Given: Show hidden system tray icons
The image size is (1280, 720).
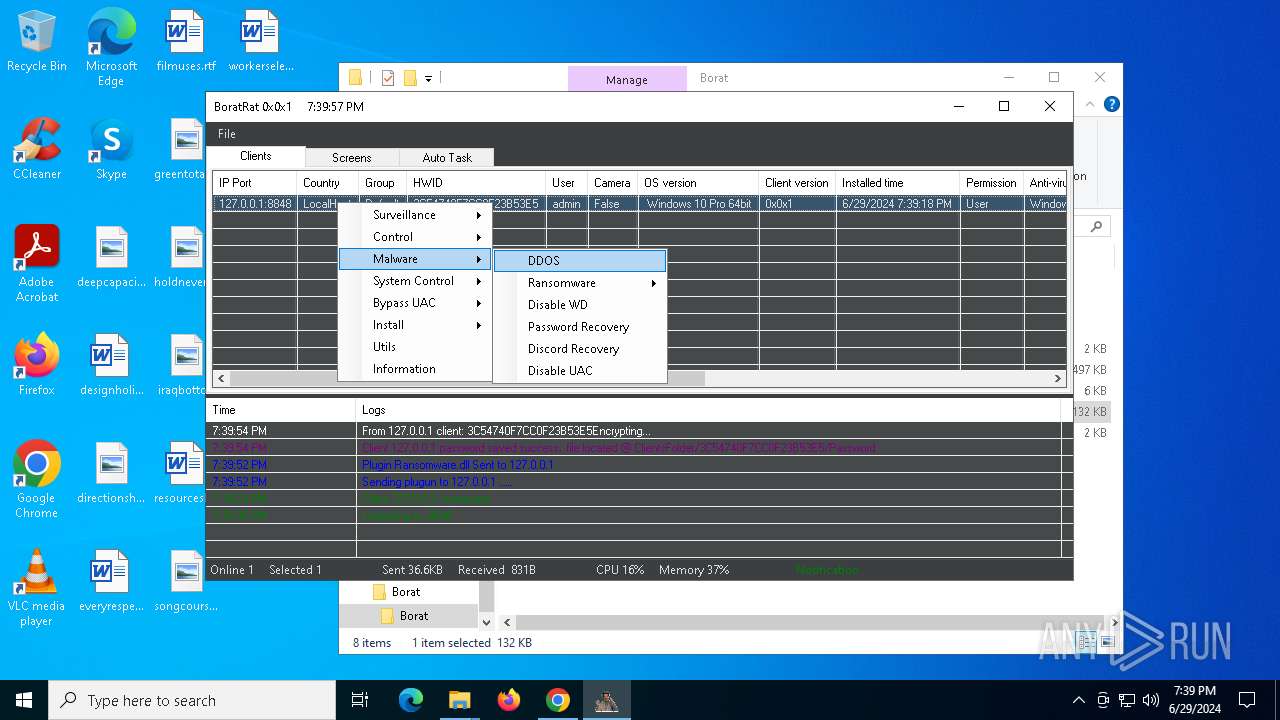Looking at the screenshot, I should [1078, 700].
